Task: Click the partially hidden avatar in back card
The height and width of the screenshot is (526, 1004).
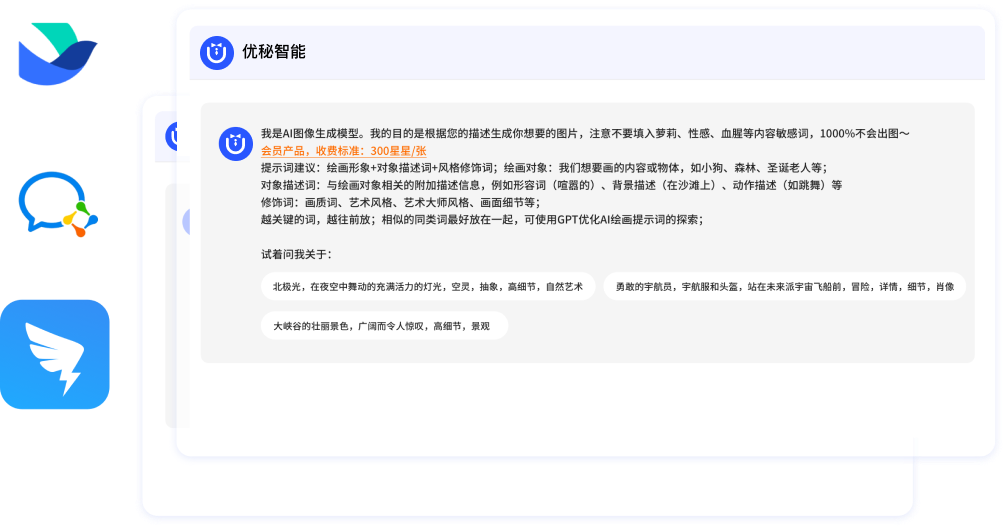Action: coord(186,222)
